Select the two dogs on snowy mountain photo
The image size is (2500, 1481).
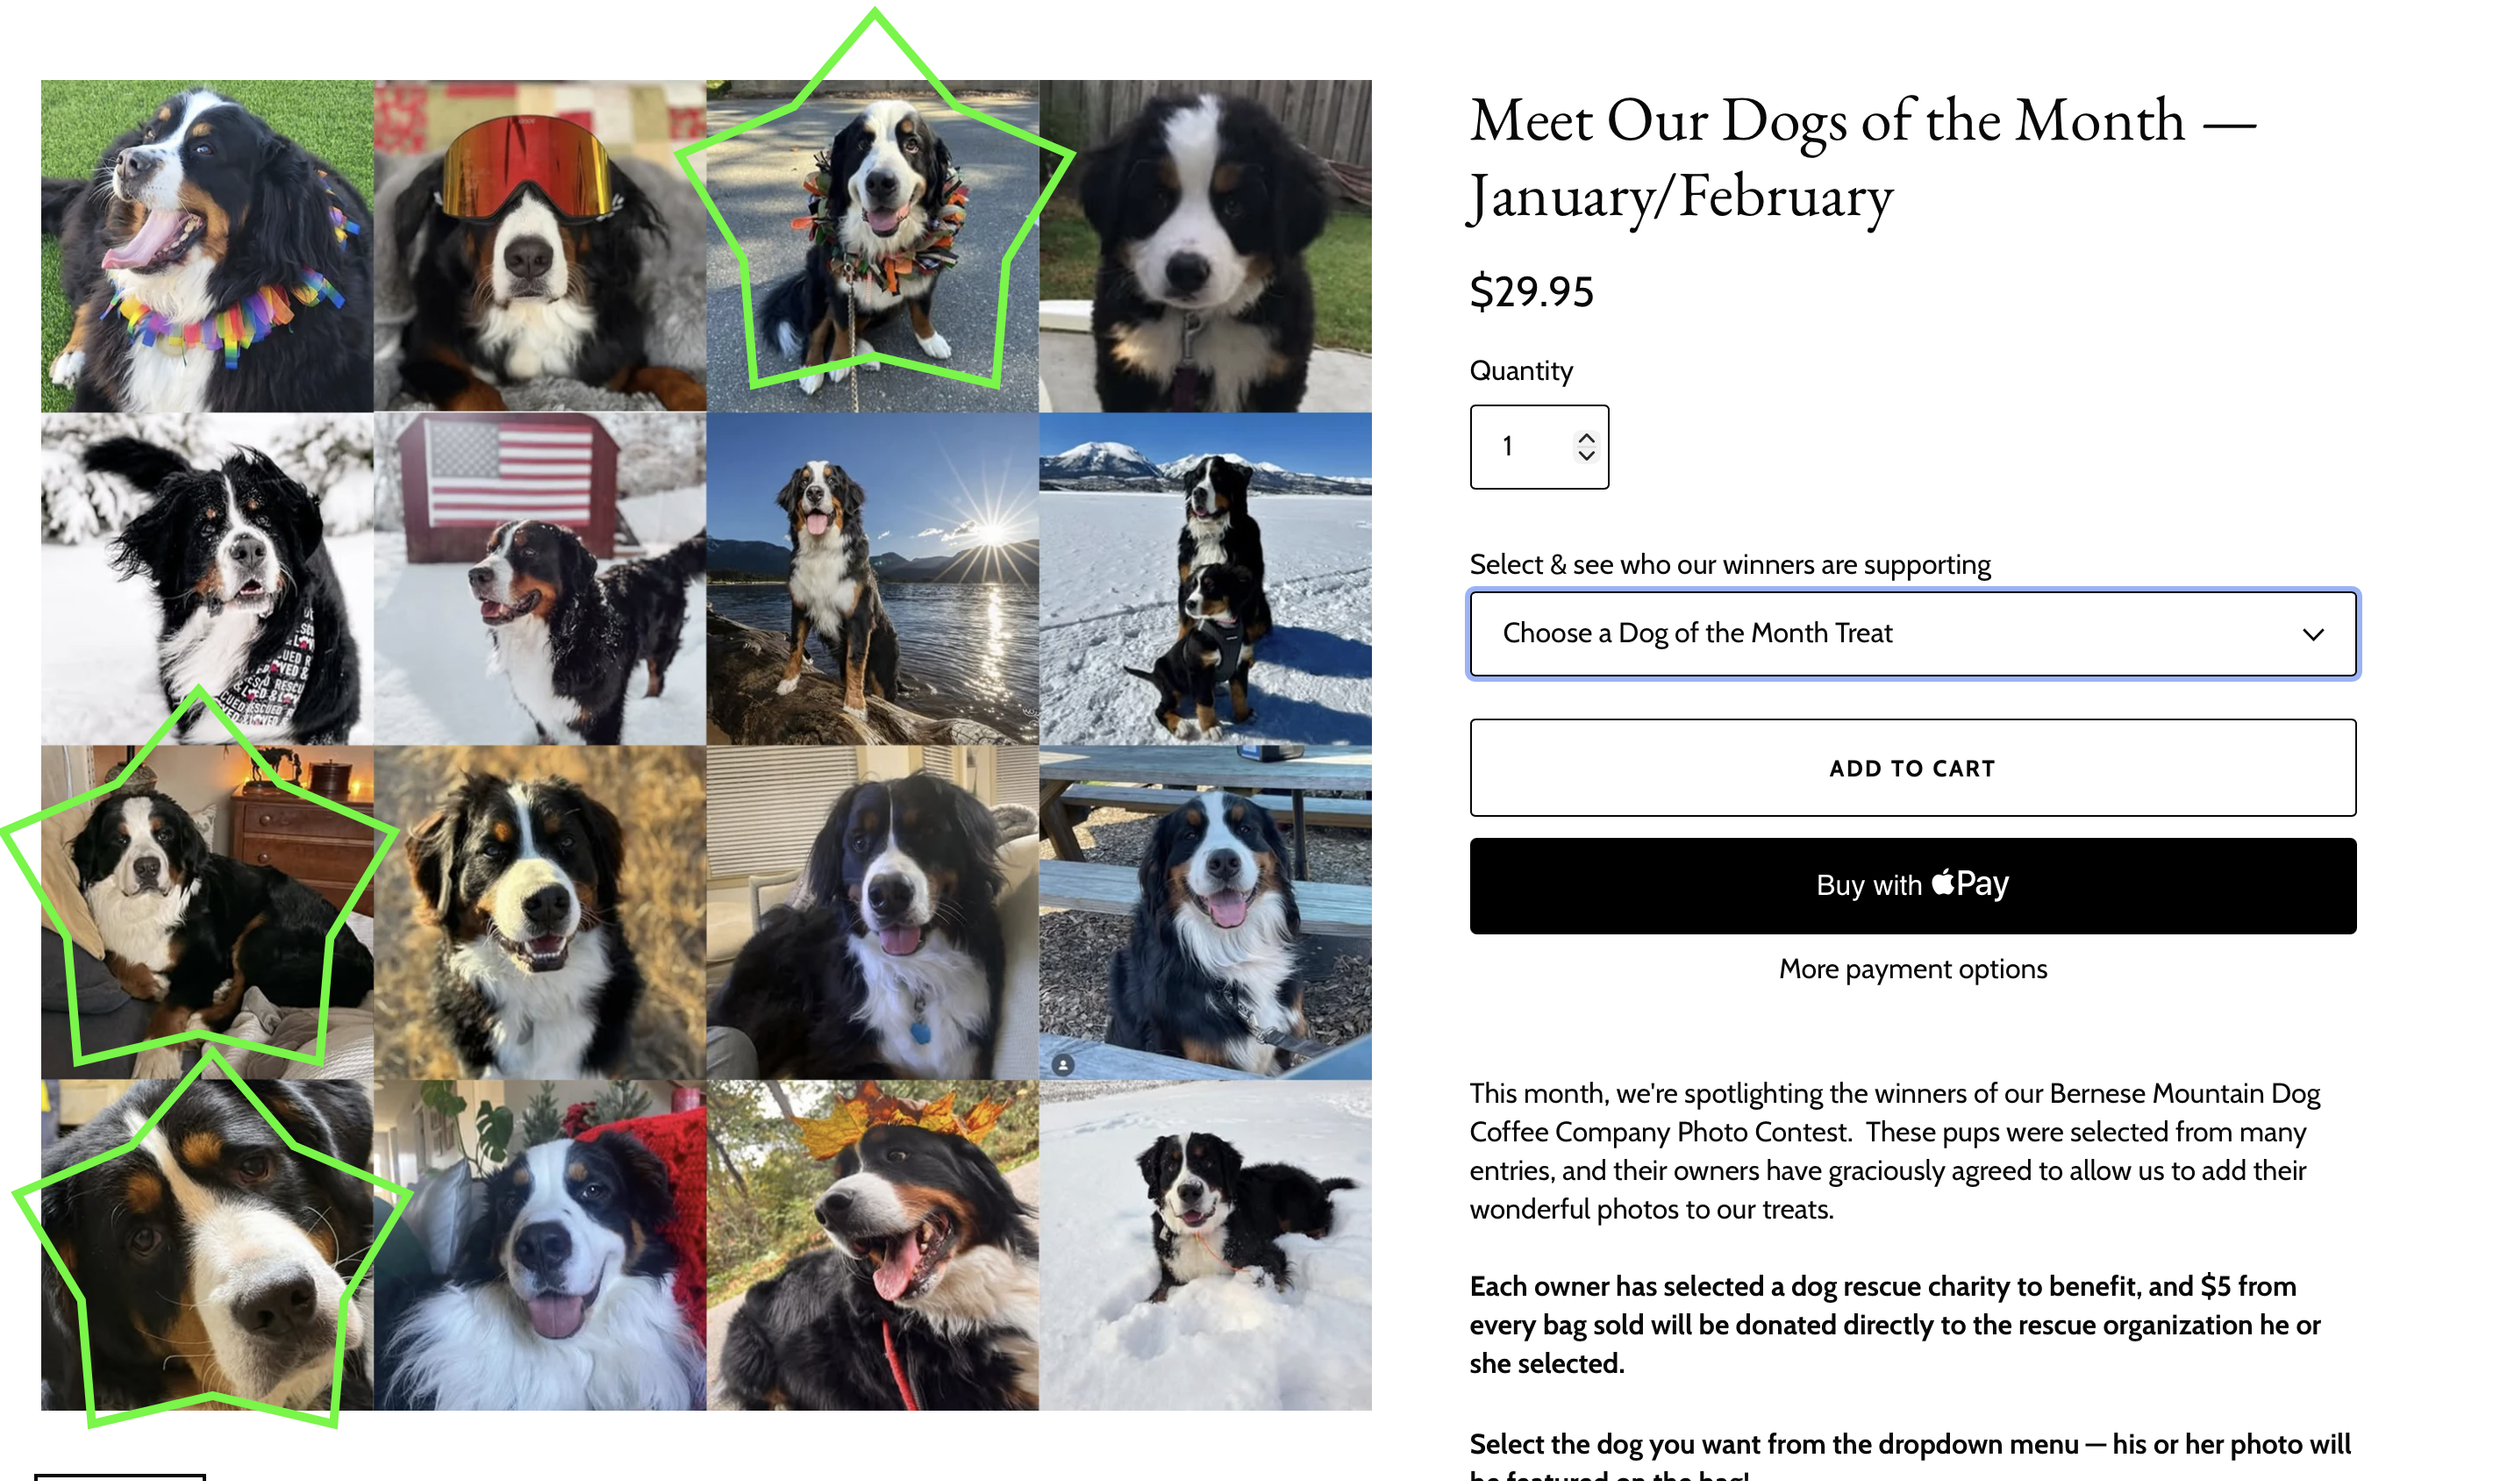tap(1205, 579)
